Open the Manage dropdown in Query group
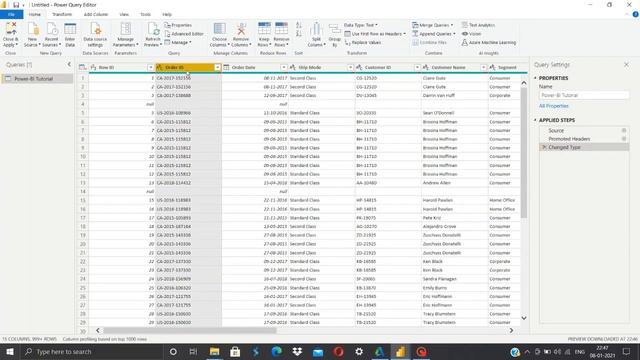The height and width of the screenshot is (360, 640). (x=178, y=42)
